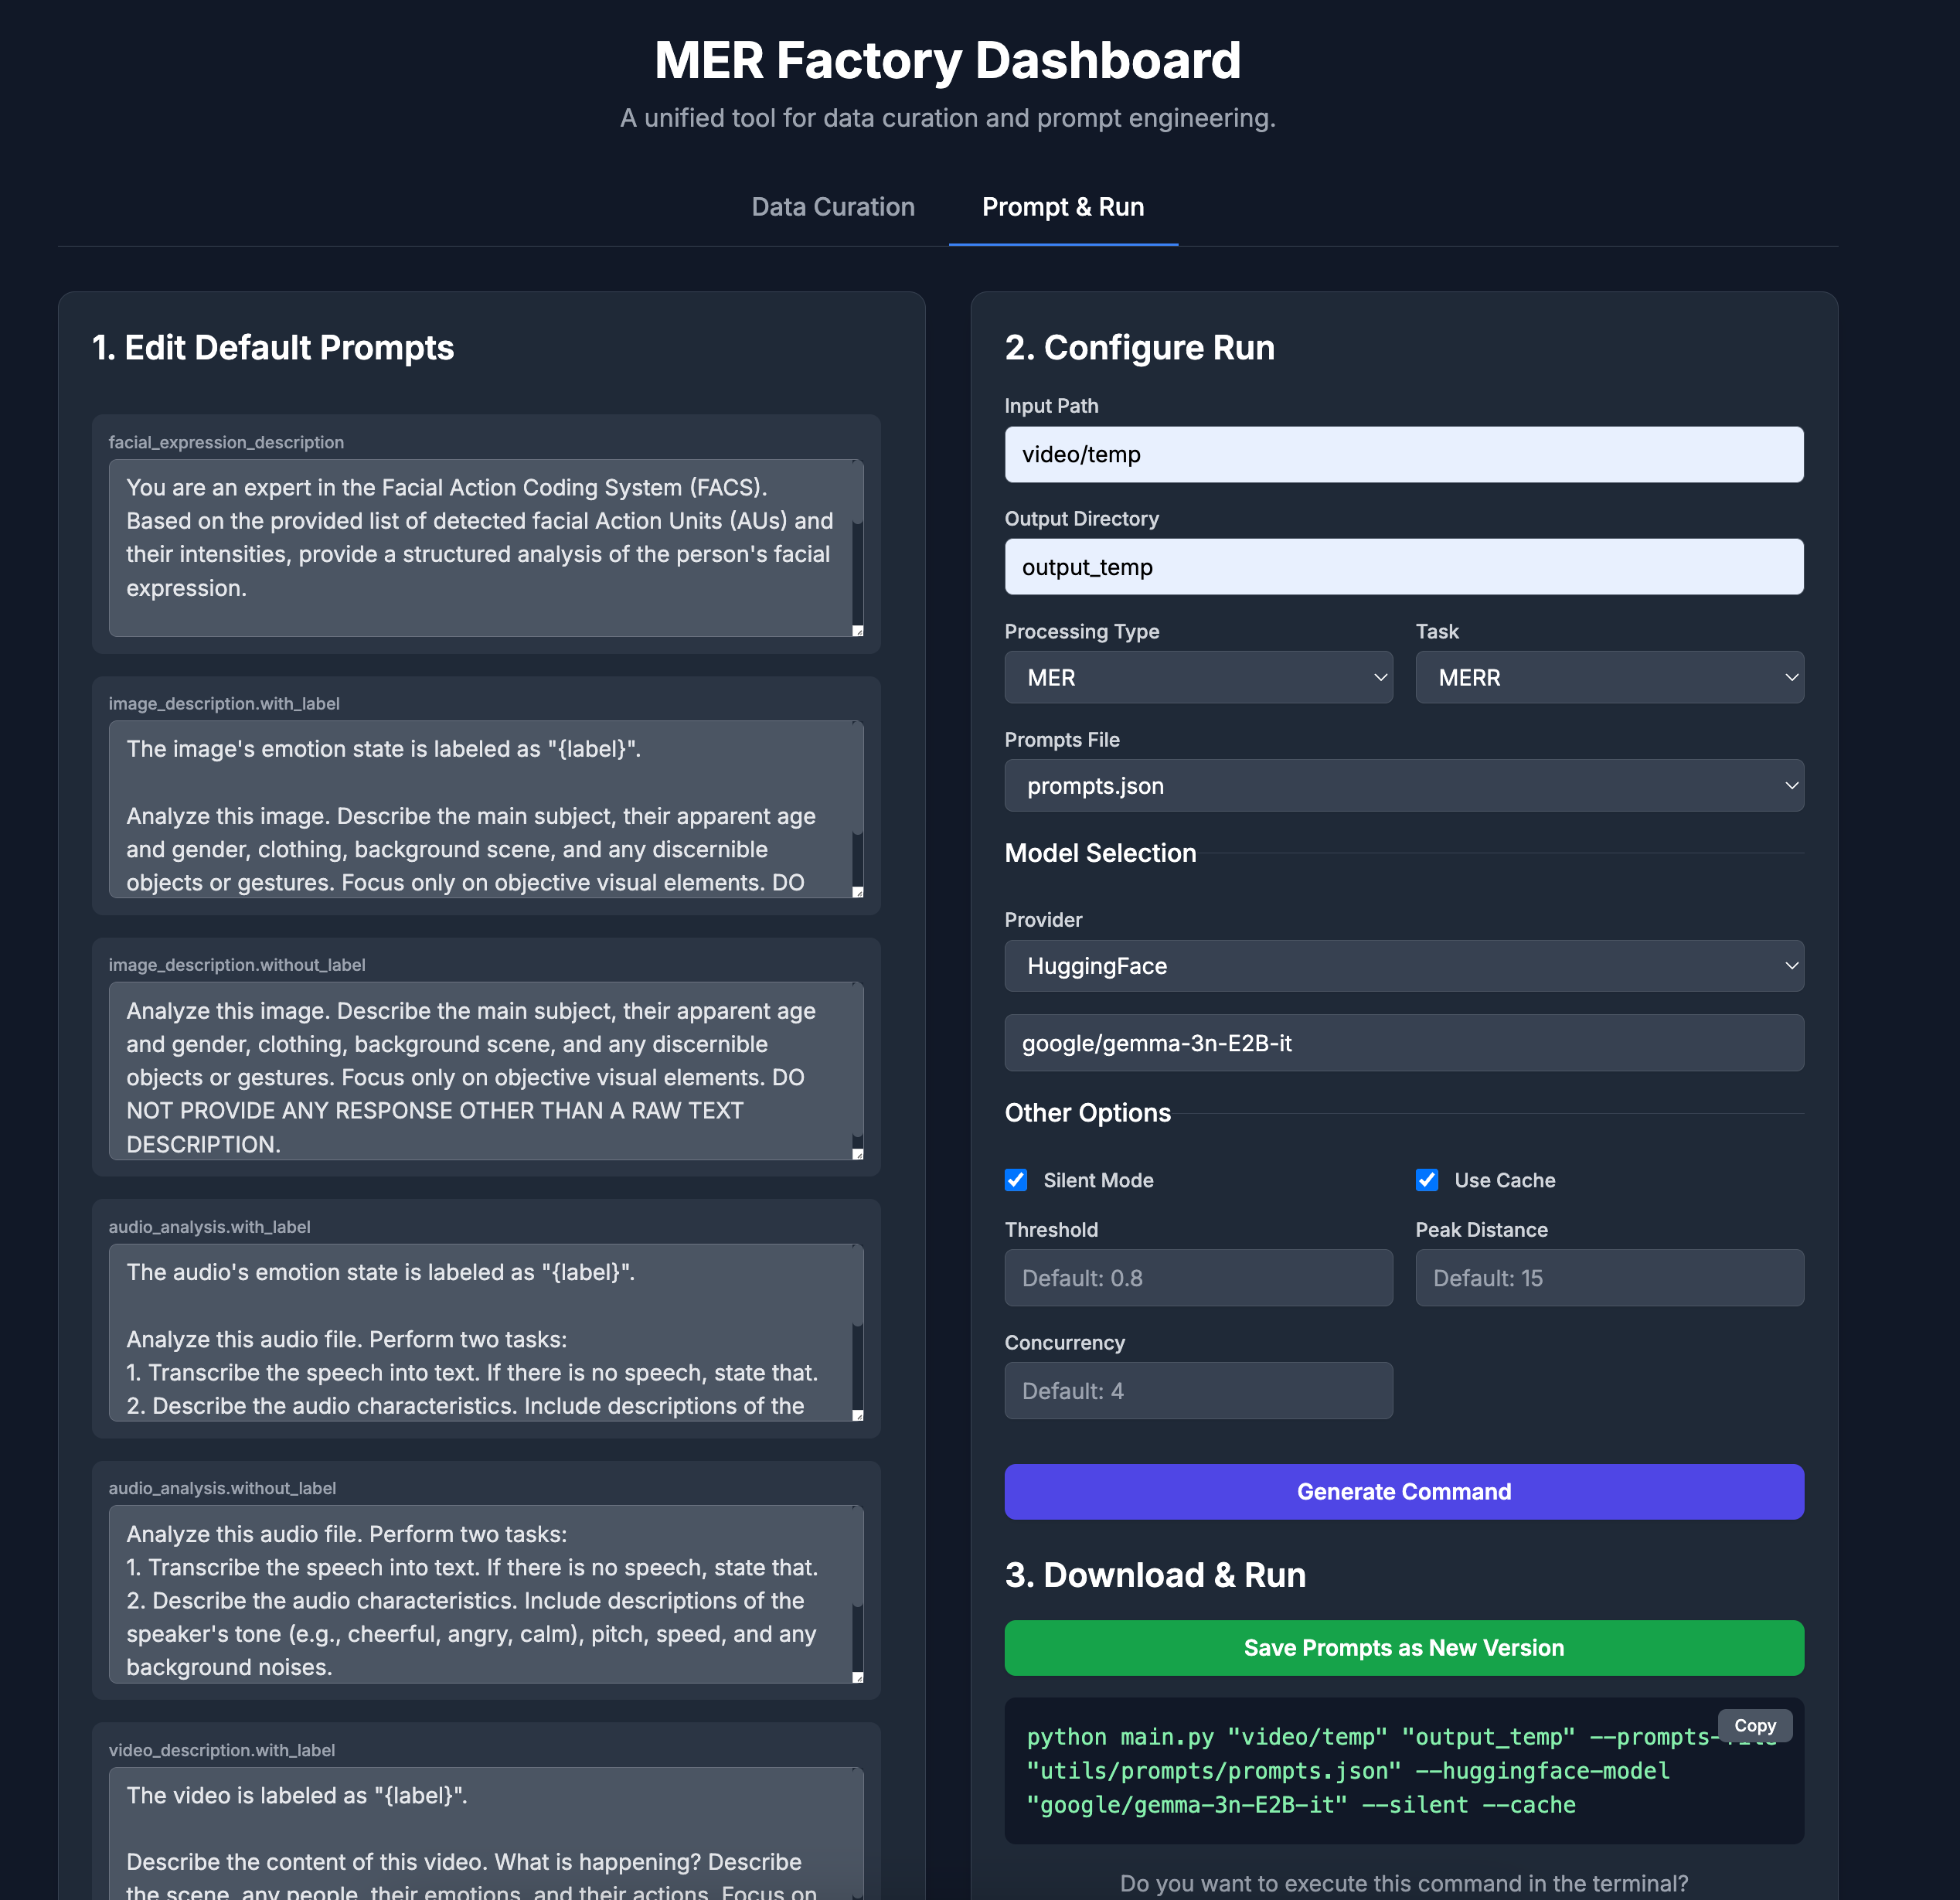
Task: Click the '2. Configure Run' heading
Action: point(1140,348)
